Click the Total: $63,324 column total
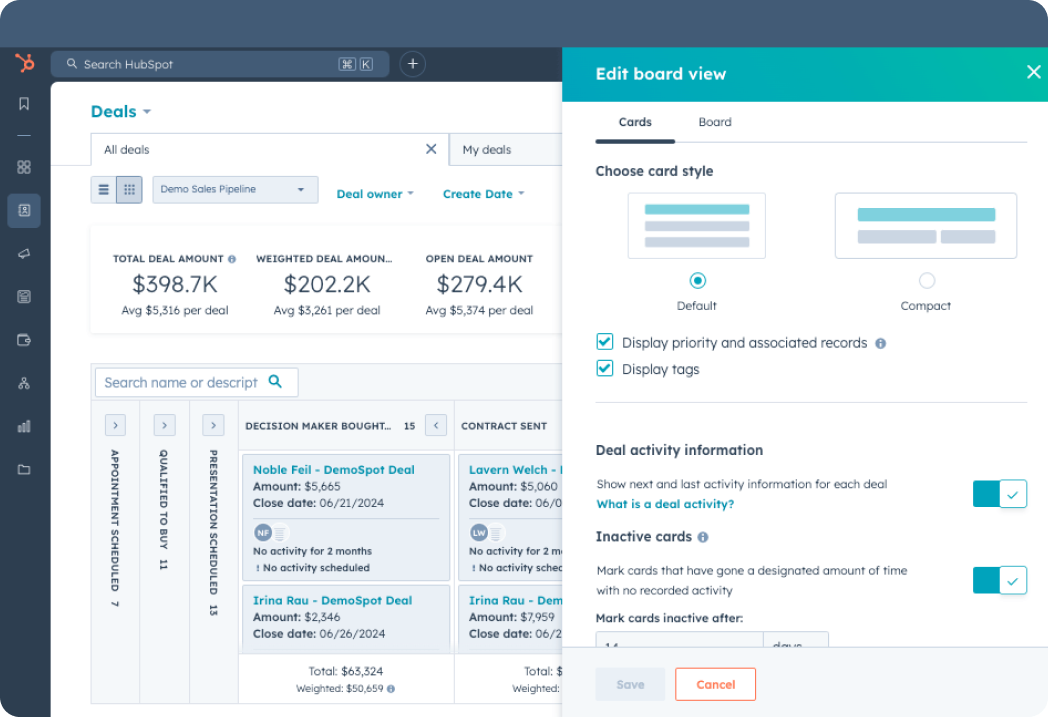 (346, 671)
